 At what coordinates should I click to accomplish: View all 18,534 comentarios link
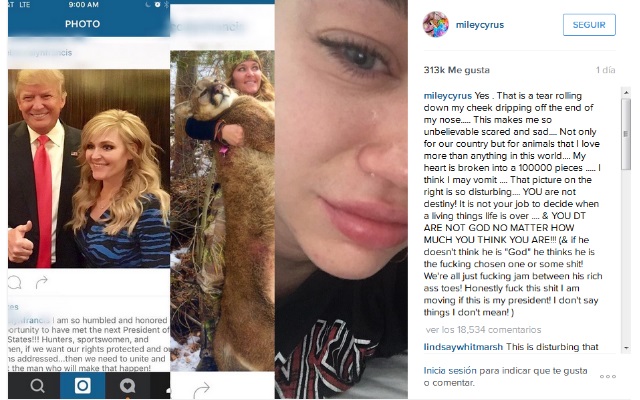[483, 330]
